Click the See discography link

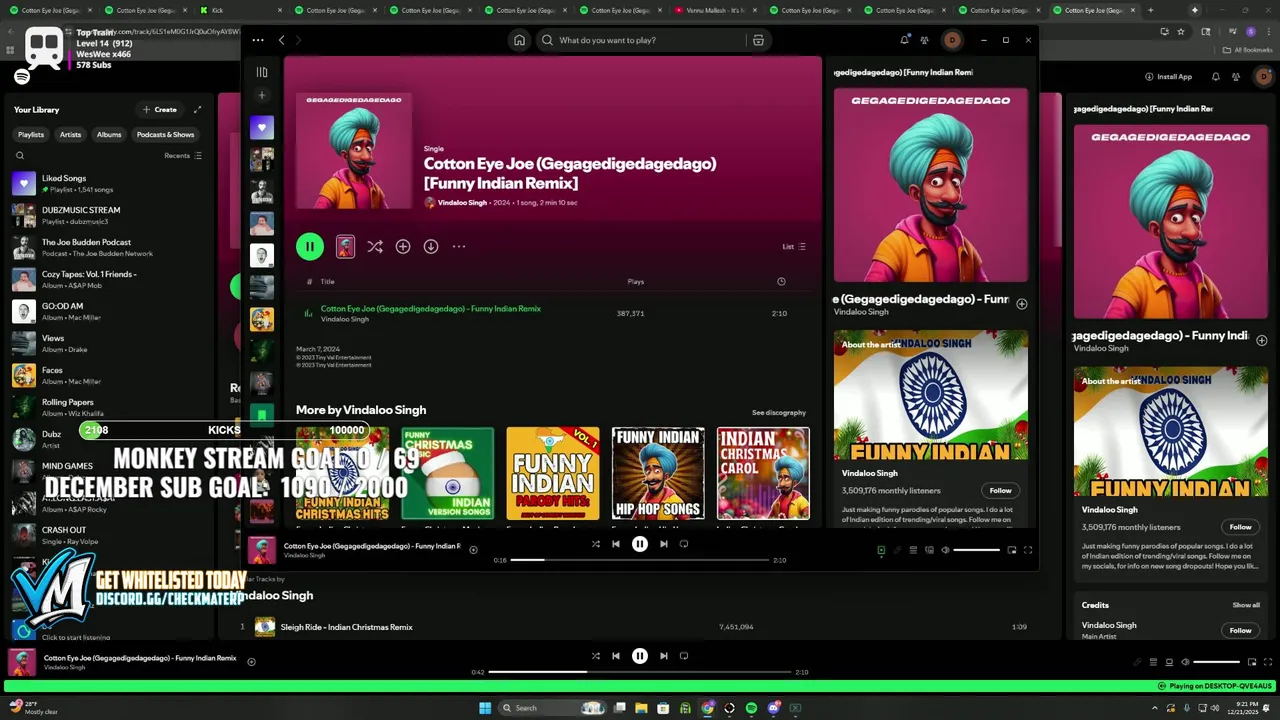point(779,412)
